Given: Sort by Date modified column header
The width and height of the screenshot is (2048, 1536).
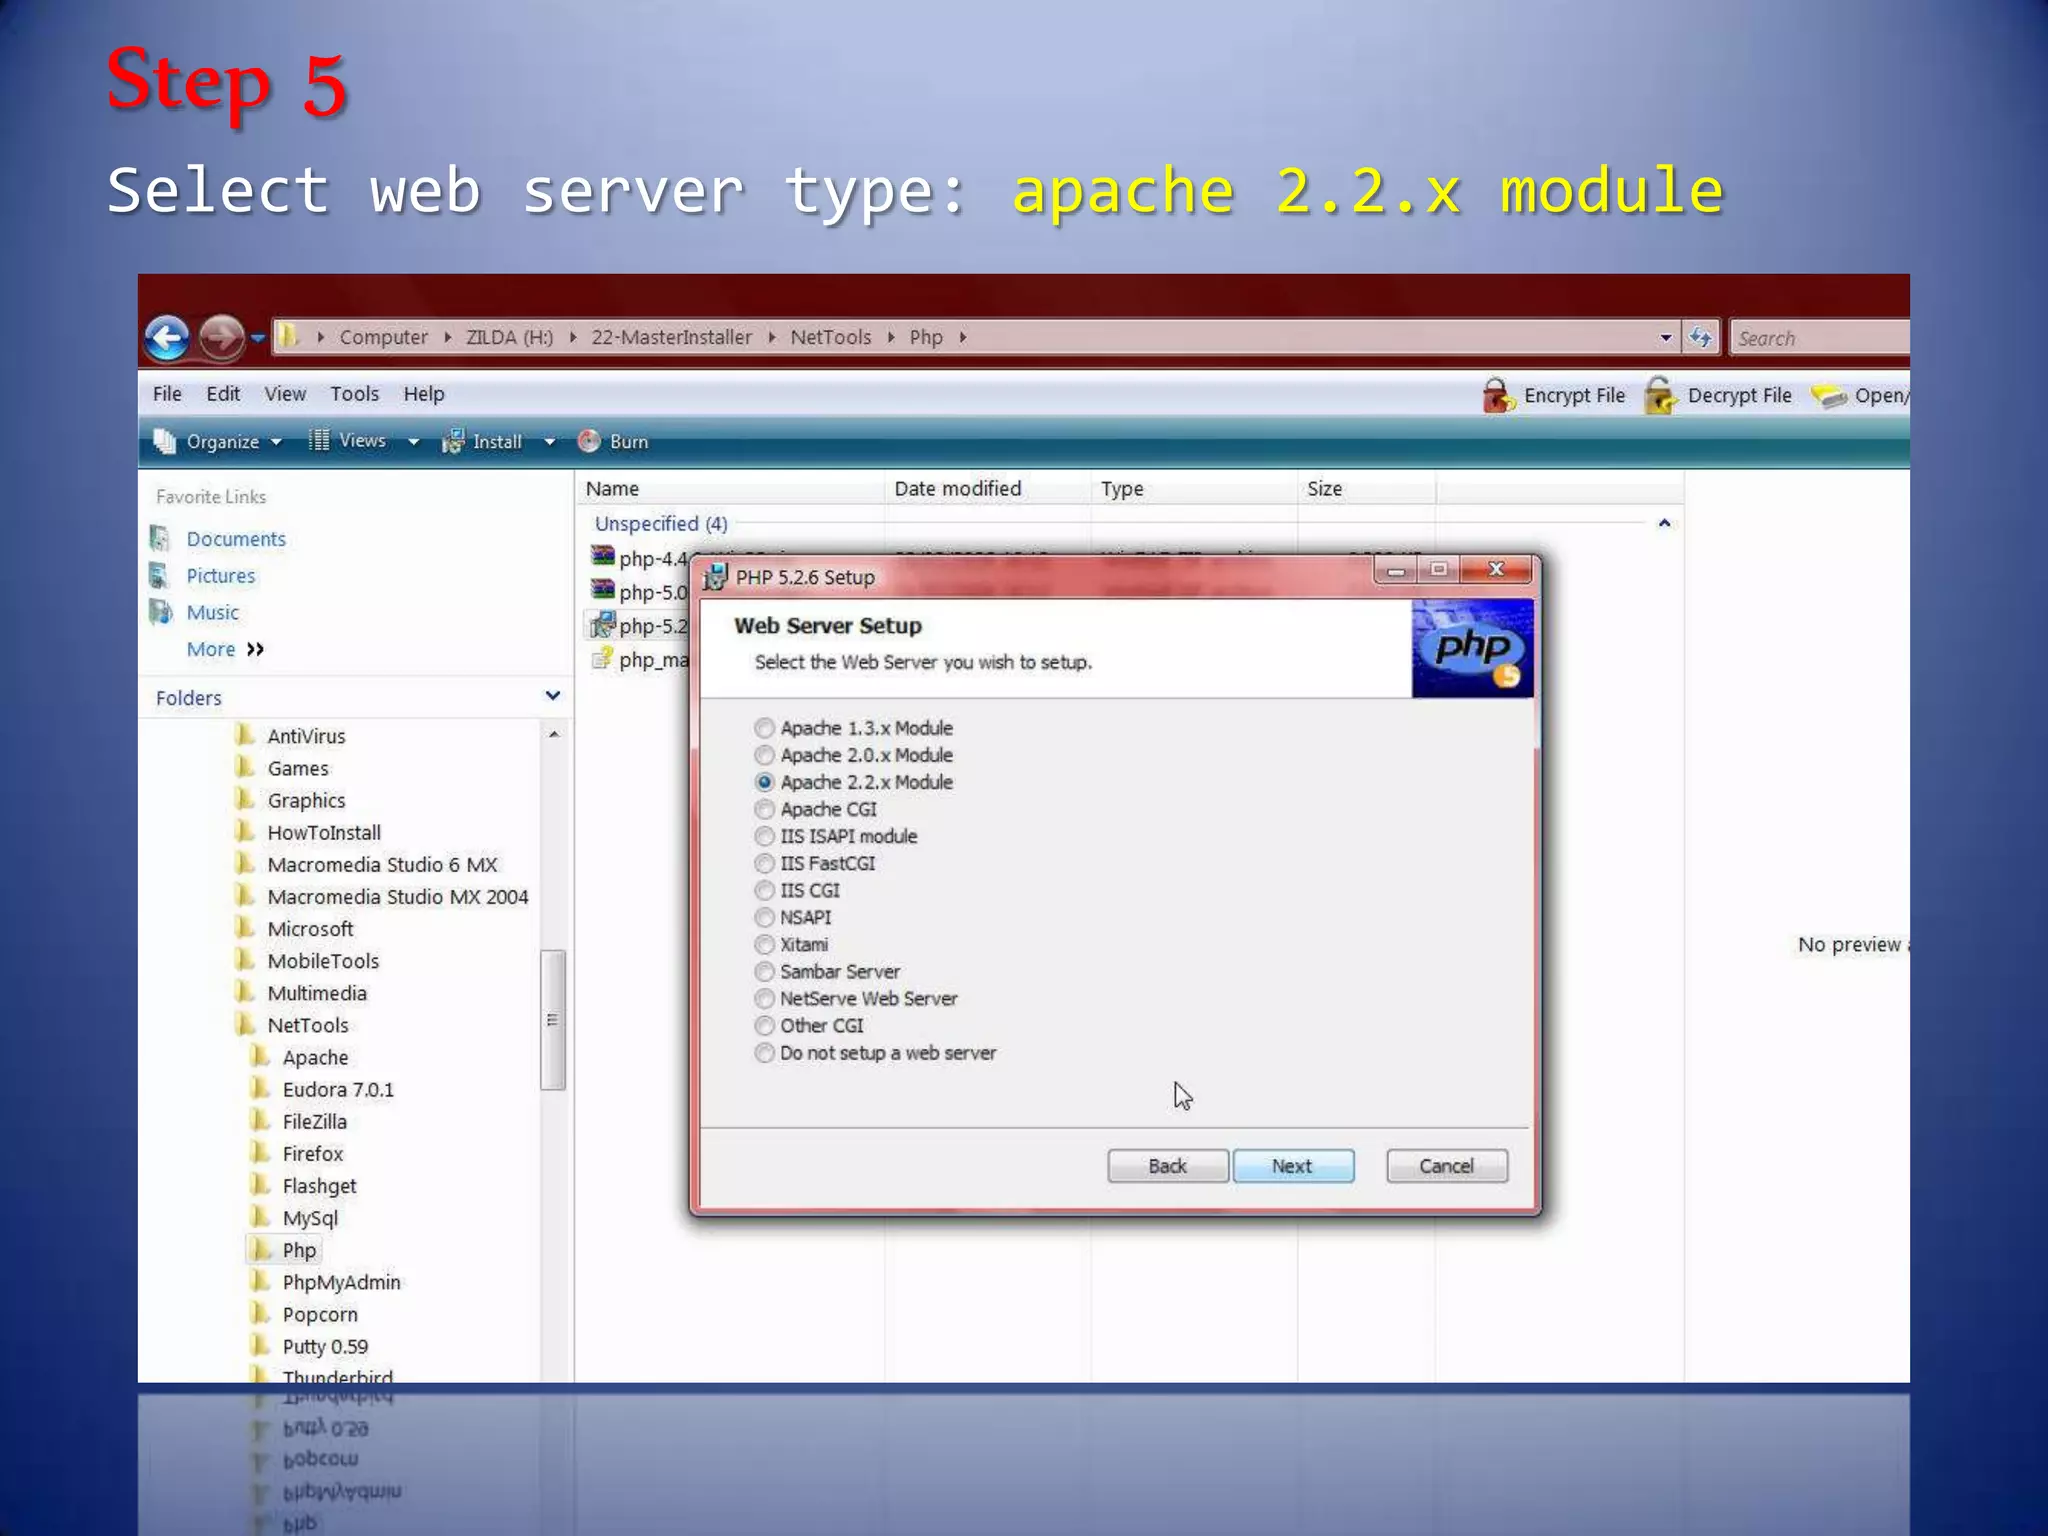Looking at the screenshot, I should click(x=987, y=488).
